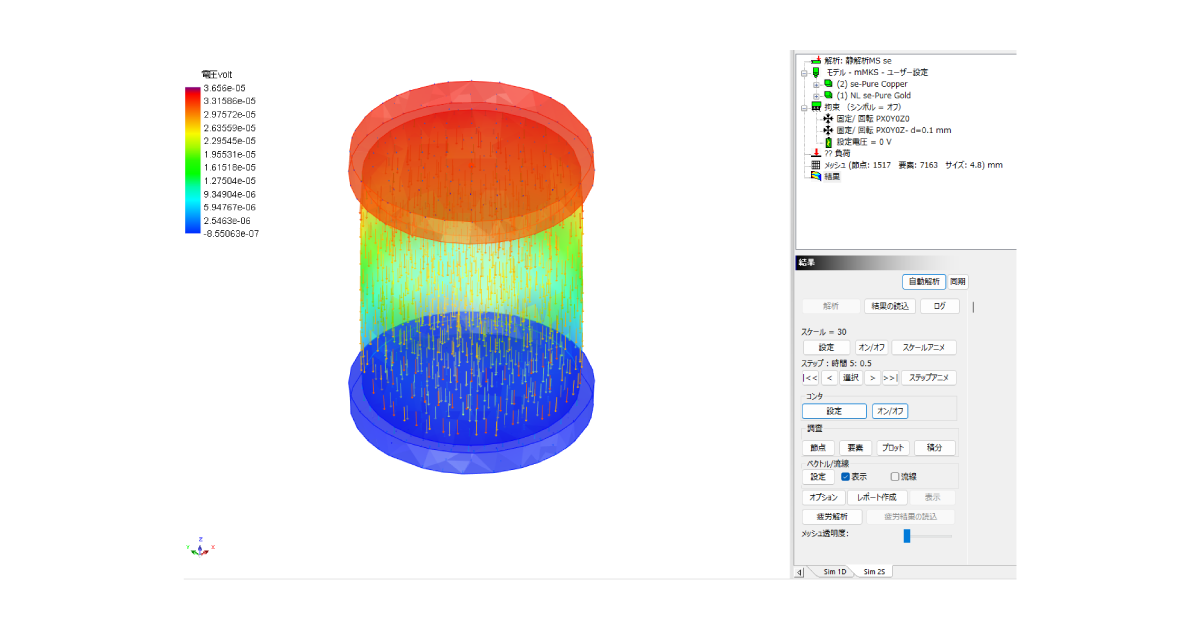Viewport: 1200px width, 630px height.
Task: Click the 設定電圧 = 0 V voltage icon
Action: coord(828,142)
